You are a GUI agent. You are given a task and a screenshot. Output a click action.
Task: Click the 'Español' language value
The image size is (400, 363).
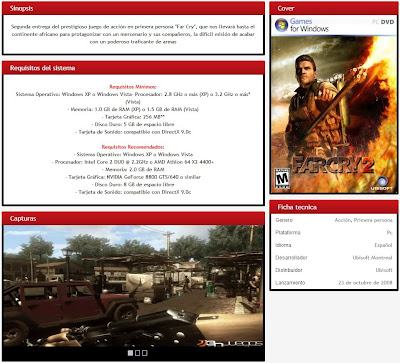click(x=383, y=245)
